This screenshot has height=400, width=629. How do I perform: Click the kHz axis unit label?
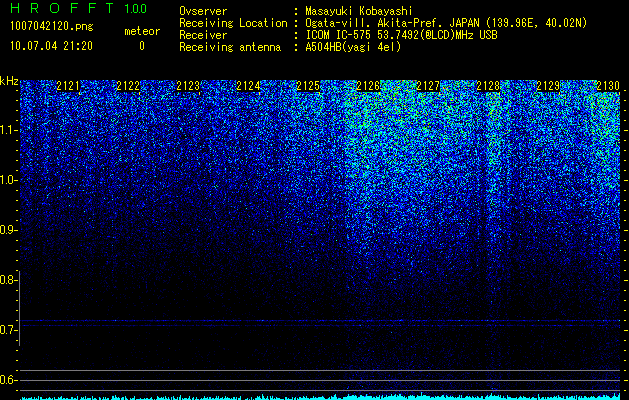(9, 81)
